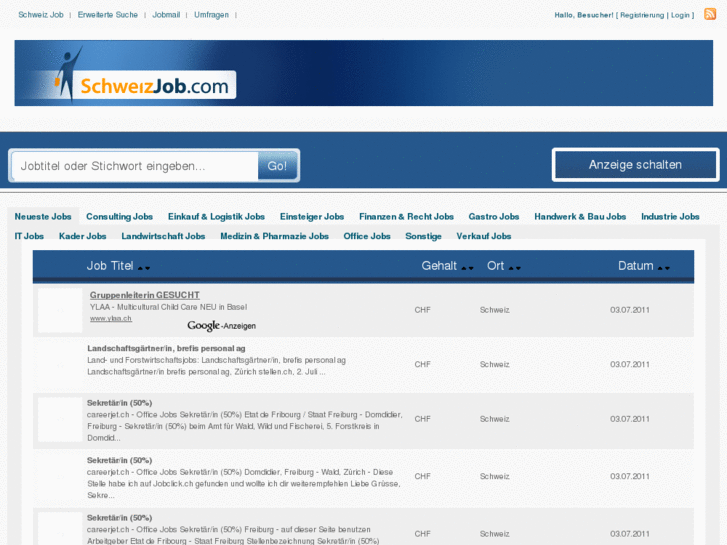Viewport: 727px width, 545px height.
Task: Click the Registrierung link
Action: [642, 15]
